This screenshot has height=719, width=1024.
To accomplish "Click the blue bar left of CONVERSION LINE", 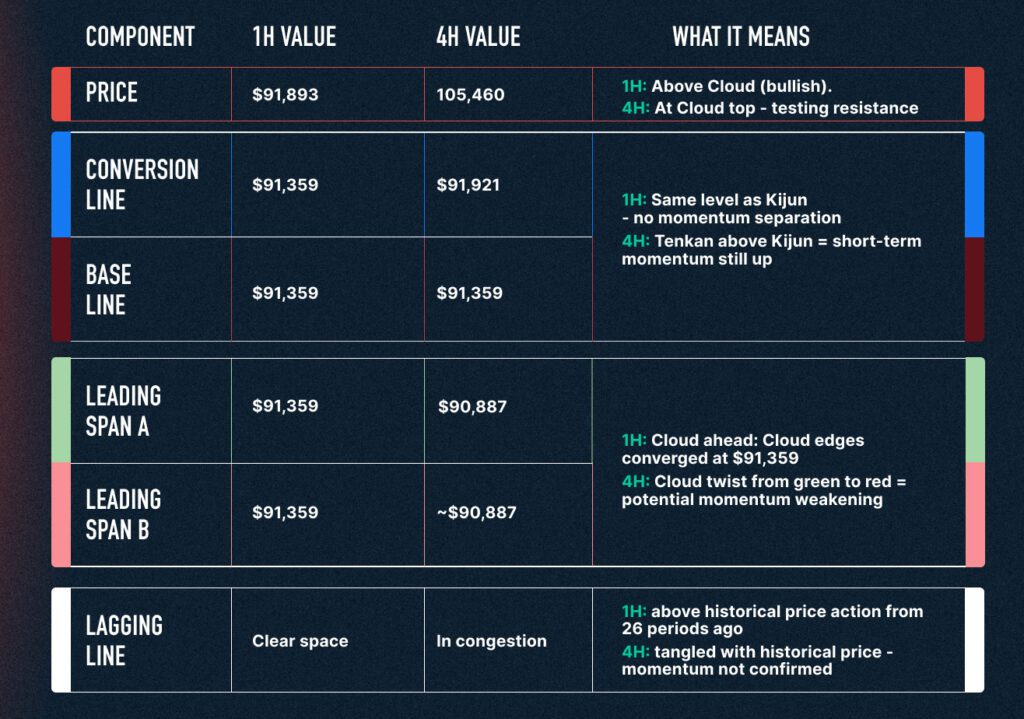I will coord(61,184).
